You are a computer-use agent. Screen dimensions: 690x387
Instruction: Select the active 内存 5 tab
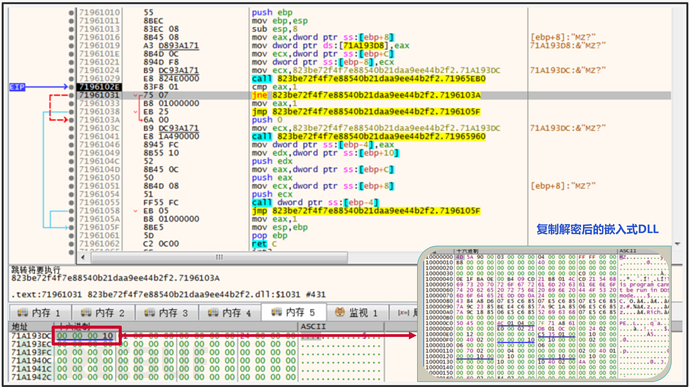(294, 312)
